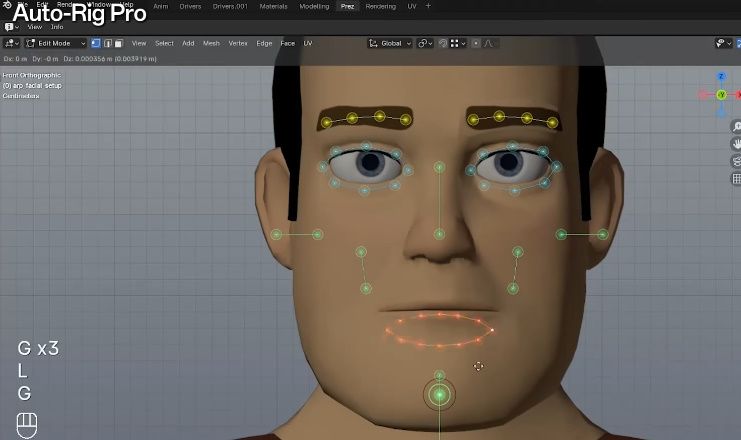Click the zoom magnifier viewport icon
Screen dimensions: 741x440
click(x=735, y=127)
